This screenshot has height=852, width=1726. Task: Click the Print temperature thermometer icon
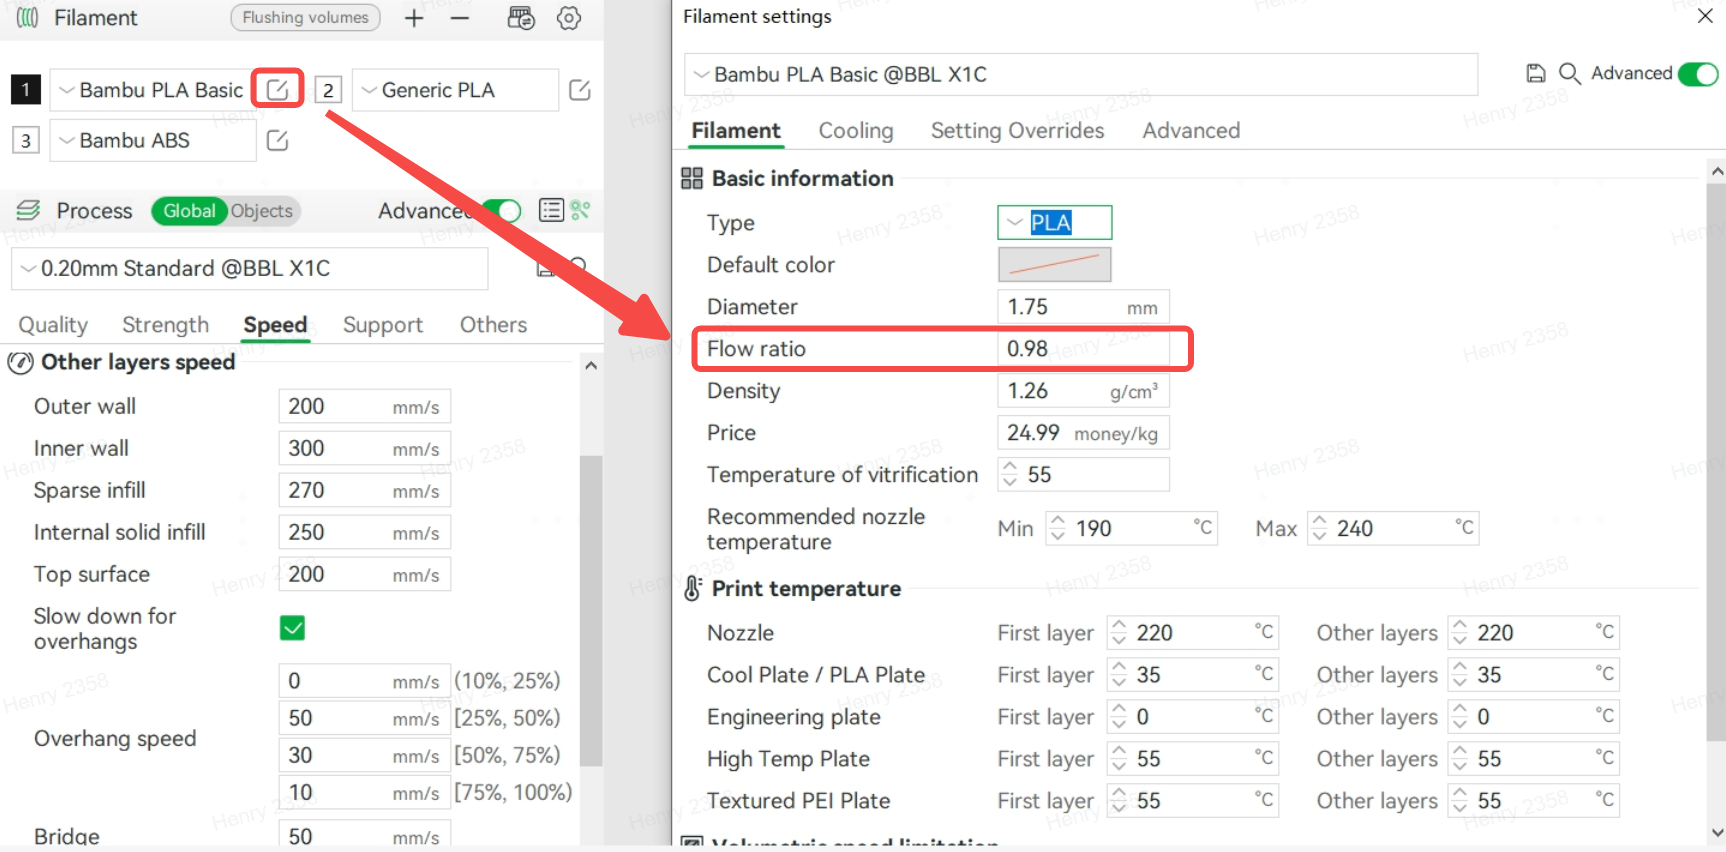click(x=692, y=588)
